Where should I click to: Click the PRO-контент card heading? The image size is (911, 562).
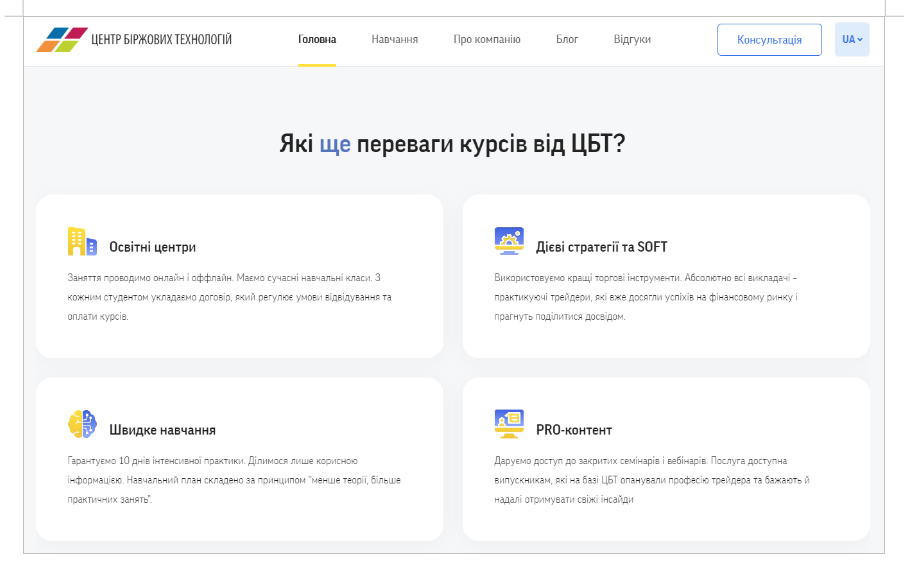573,430
